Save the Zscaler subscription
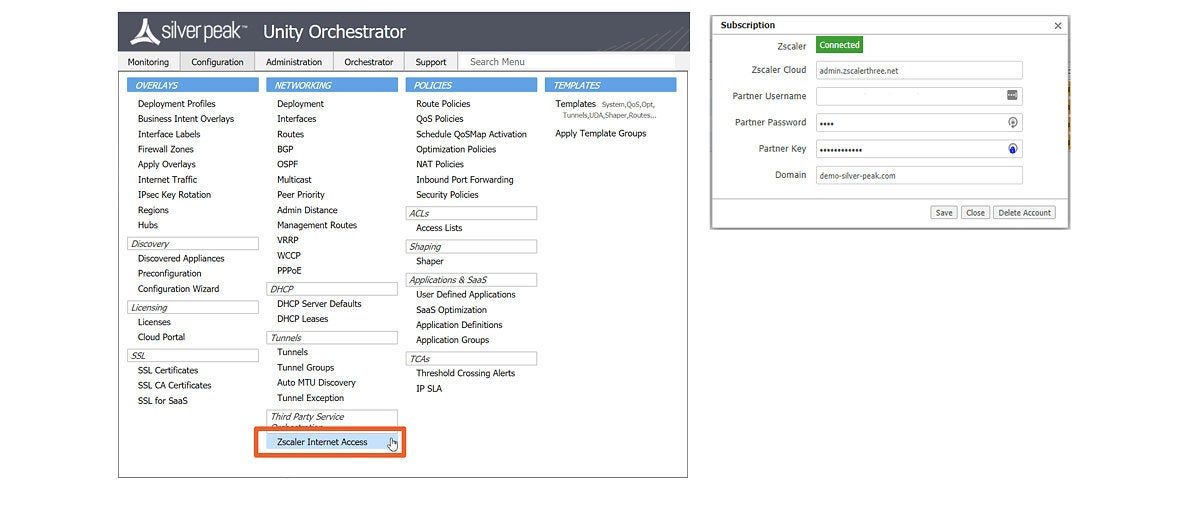 (x=943, y=213)
